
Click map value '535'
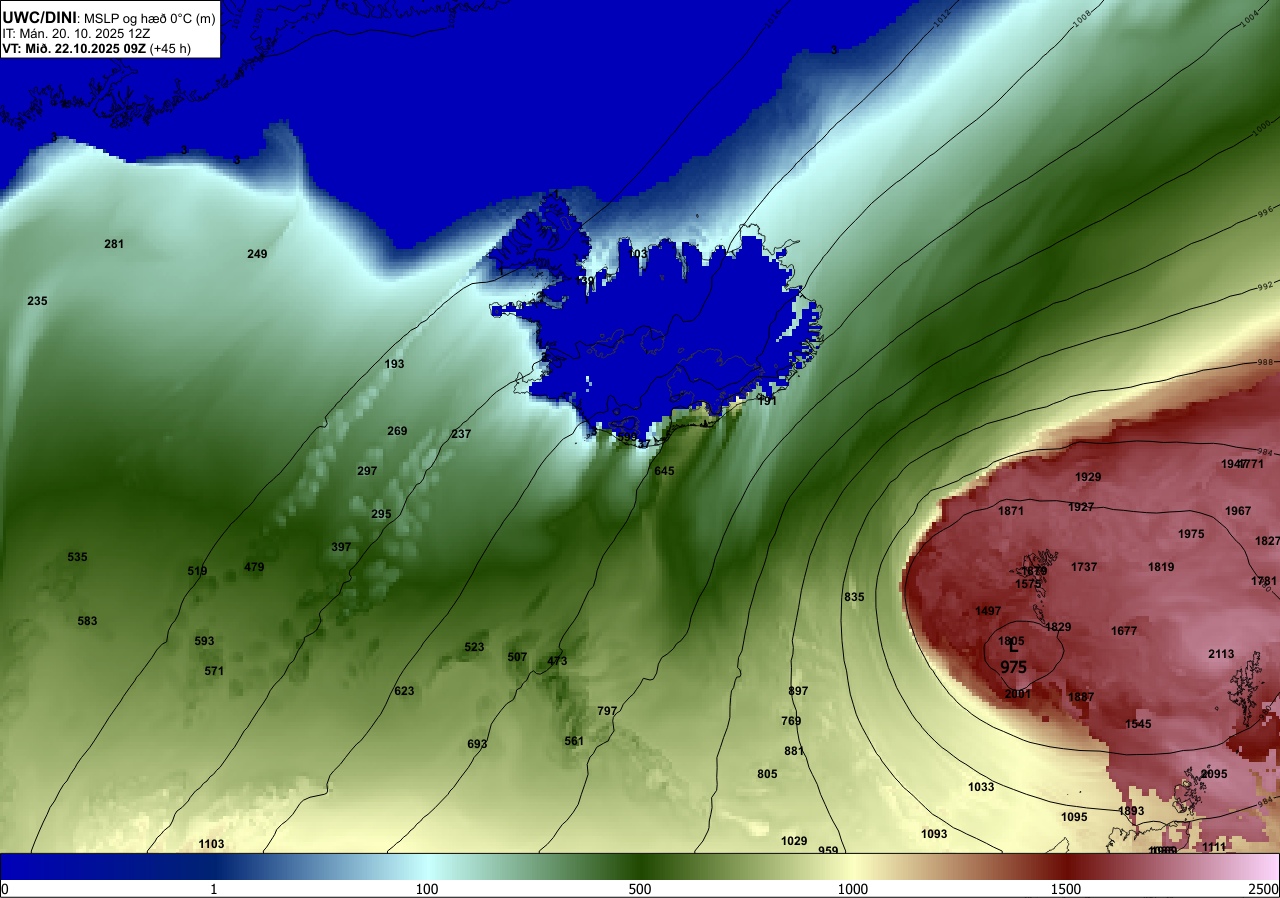77,557
